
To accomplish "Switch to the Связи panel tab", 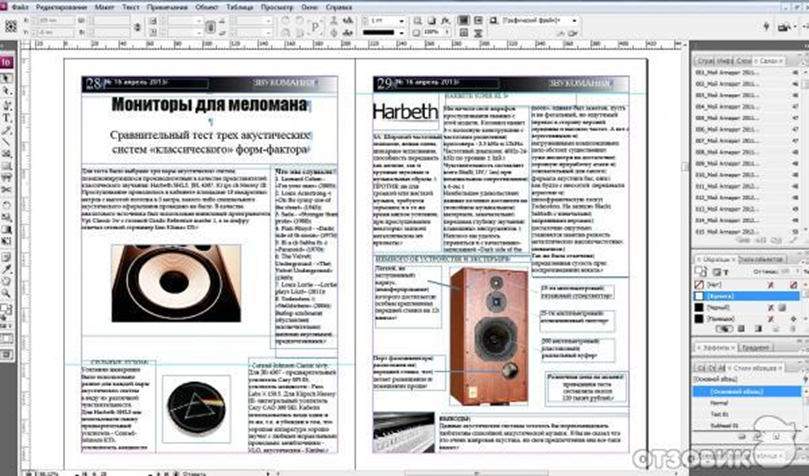I will 769,61.
